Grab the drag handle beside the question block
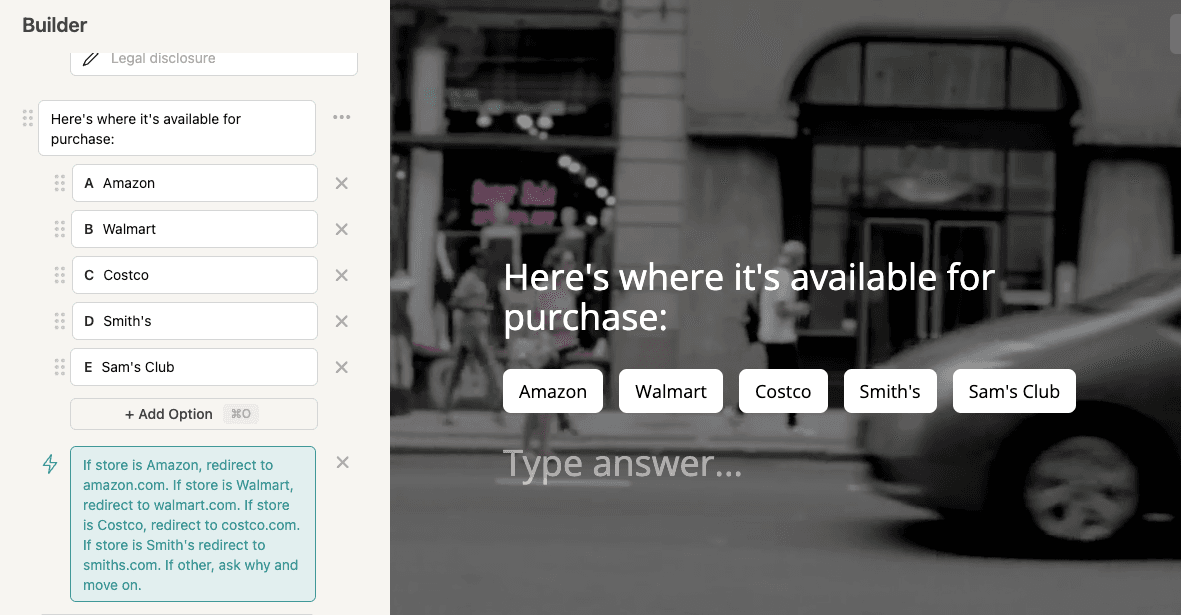 [28, 118]
